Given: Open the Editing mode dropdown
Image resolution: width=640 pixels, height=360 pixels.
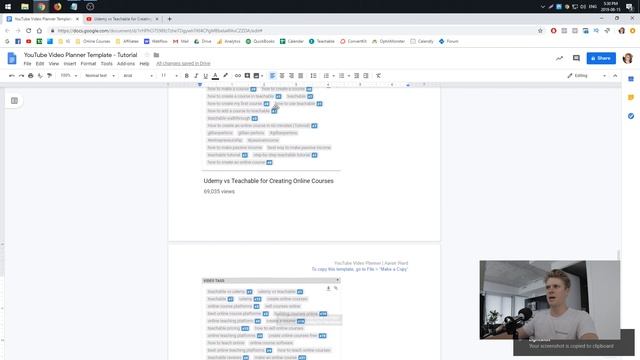Looking at the screenshot, I should [x=587, y=76].
